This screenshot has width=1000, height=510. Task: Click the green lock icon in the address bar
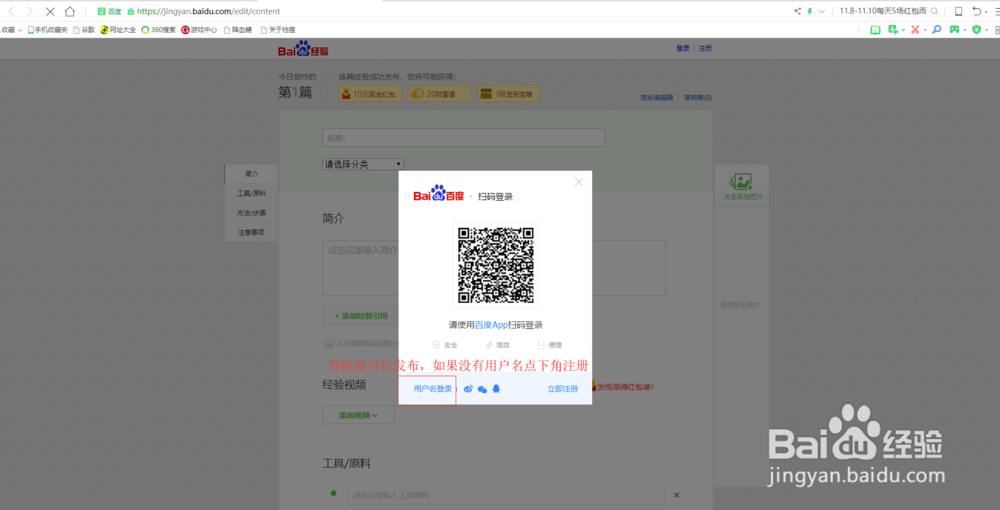pyautogui.click(x=131, y=11)
